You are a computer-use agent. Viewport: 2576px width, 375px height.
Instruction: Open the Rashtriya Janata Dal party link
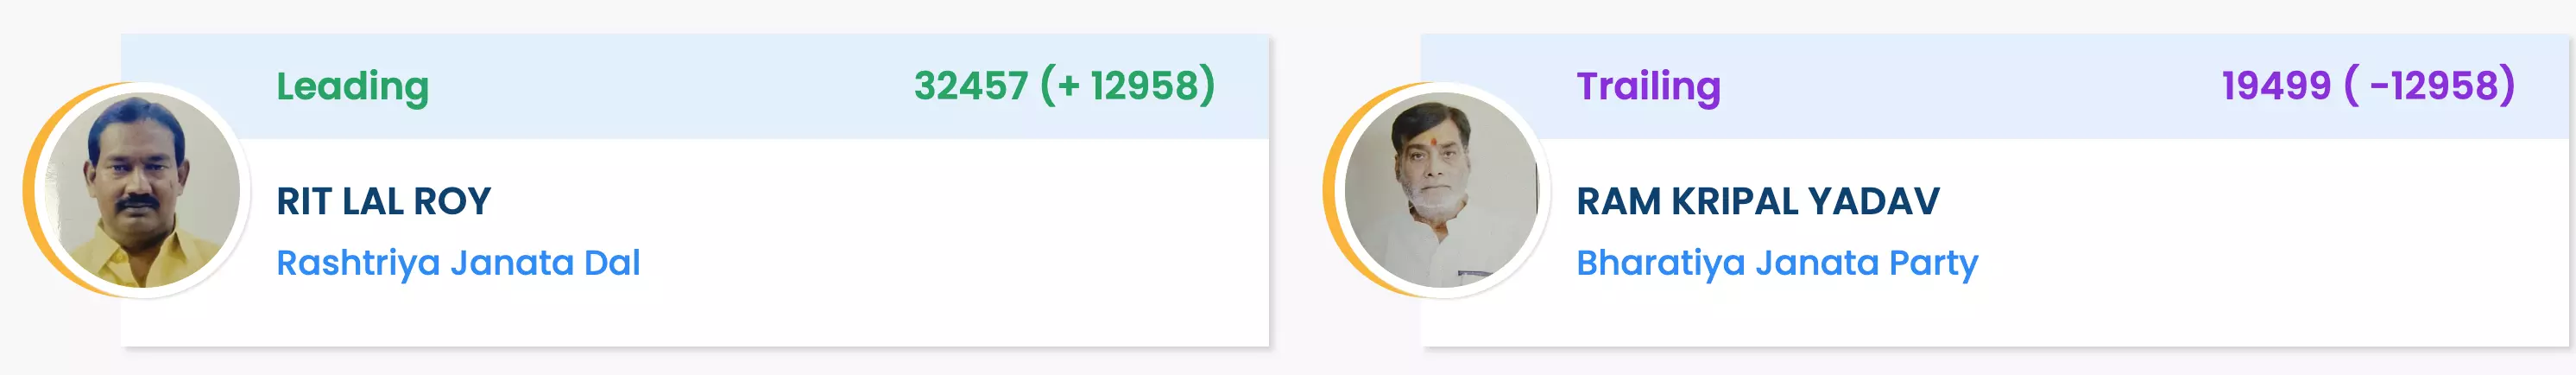coord(458,263)
